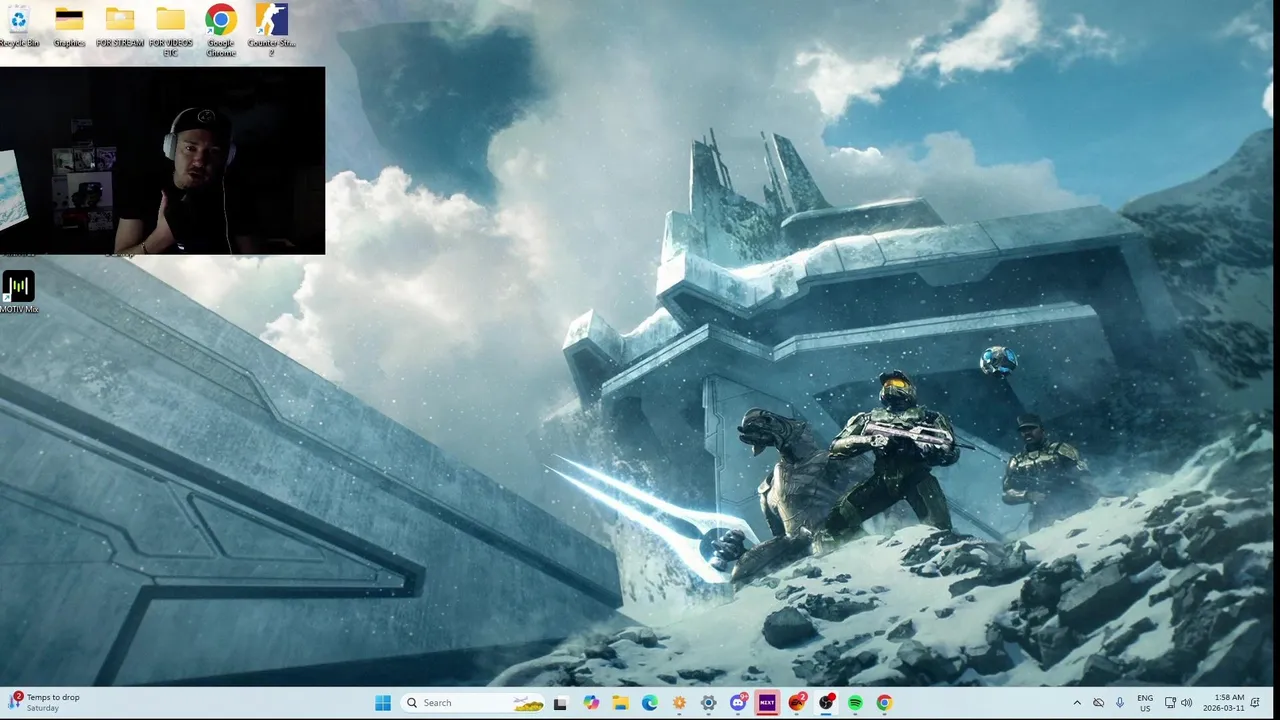The width and height of the screenshot is (1280, 720).
Task: Open the Windows Start menu
Action: pyautogui.click(x=383, y=703)
